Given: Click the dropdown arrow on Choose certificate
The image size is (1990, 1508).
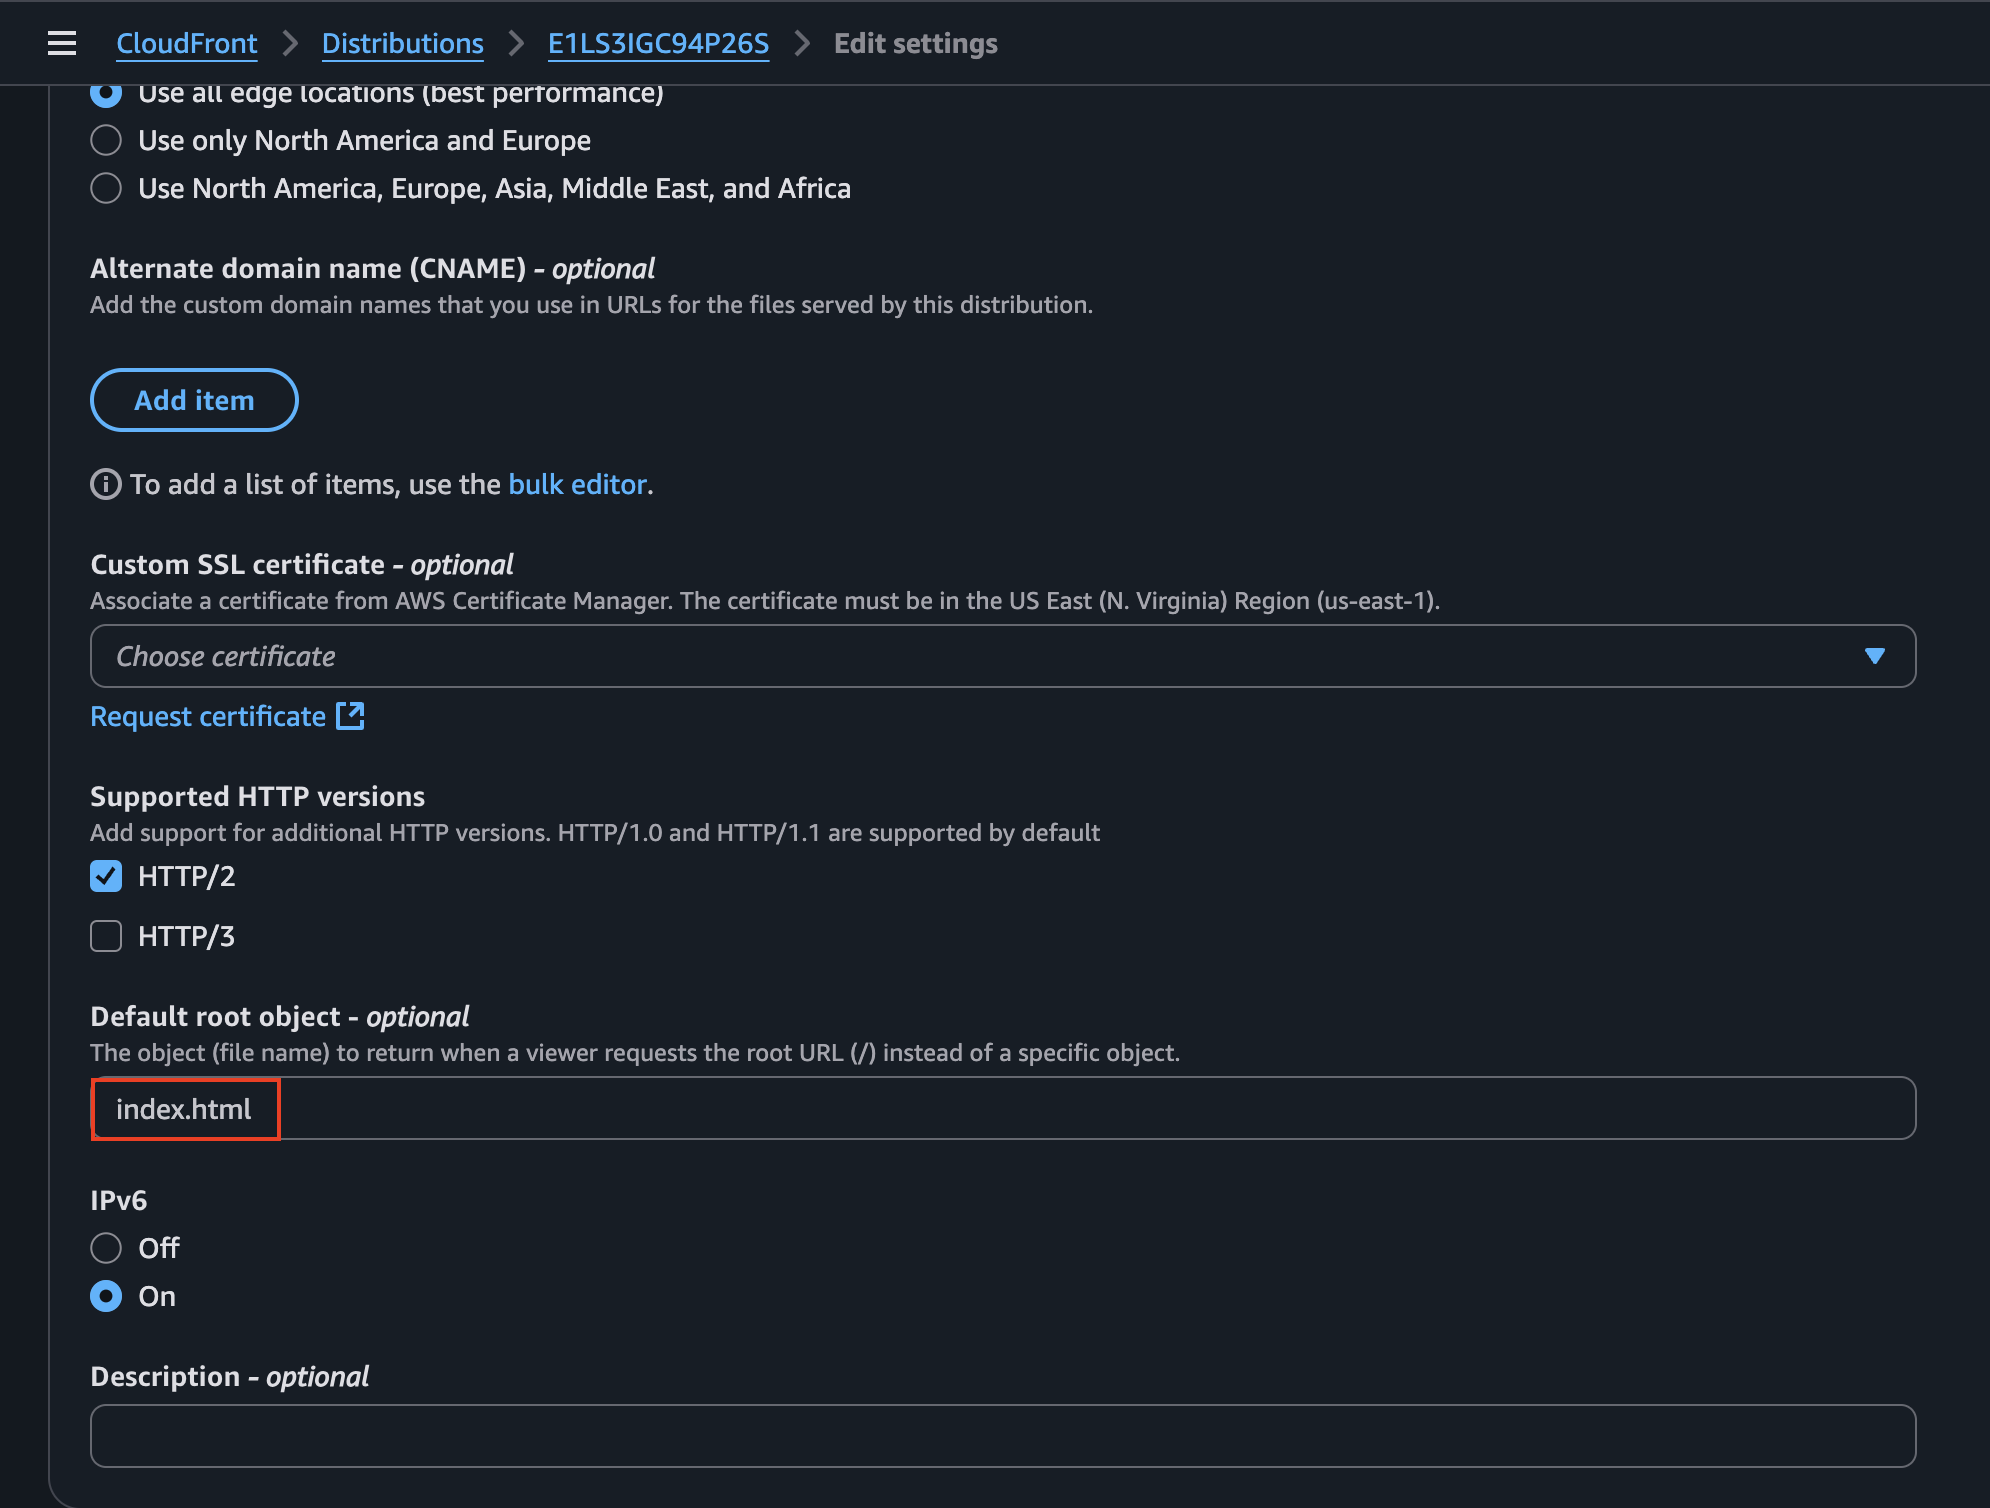Looking at the screenshot, I should (x=1876, y=656).
